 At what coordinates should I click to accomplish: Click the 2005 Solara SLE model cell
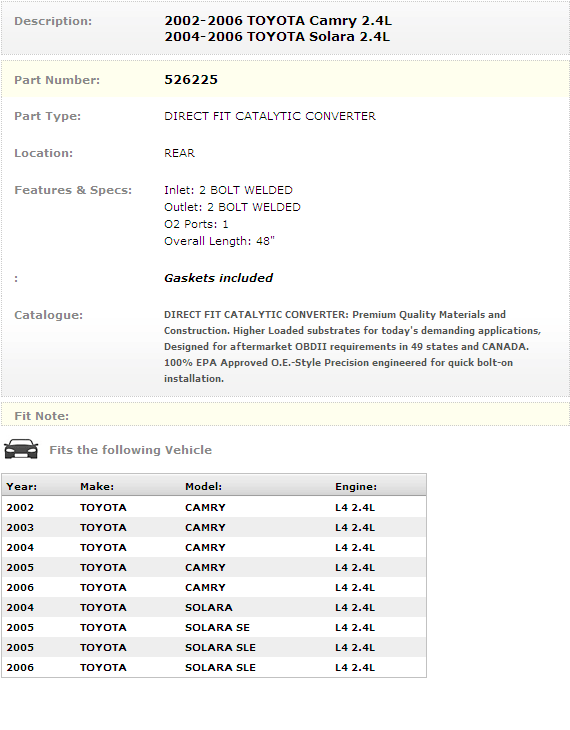point(220,647)
